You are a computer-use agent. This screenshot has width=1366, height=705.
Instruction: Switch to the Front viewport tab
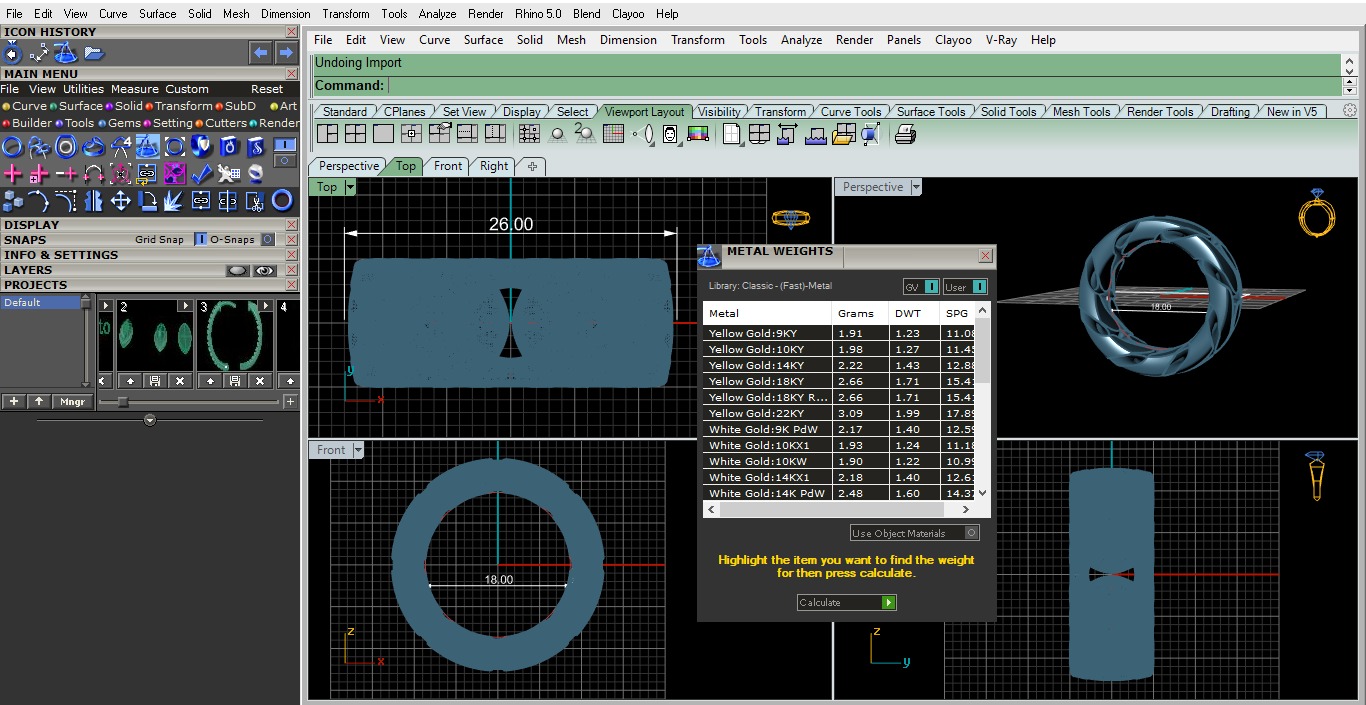coord(448,166)
